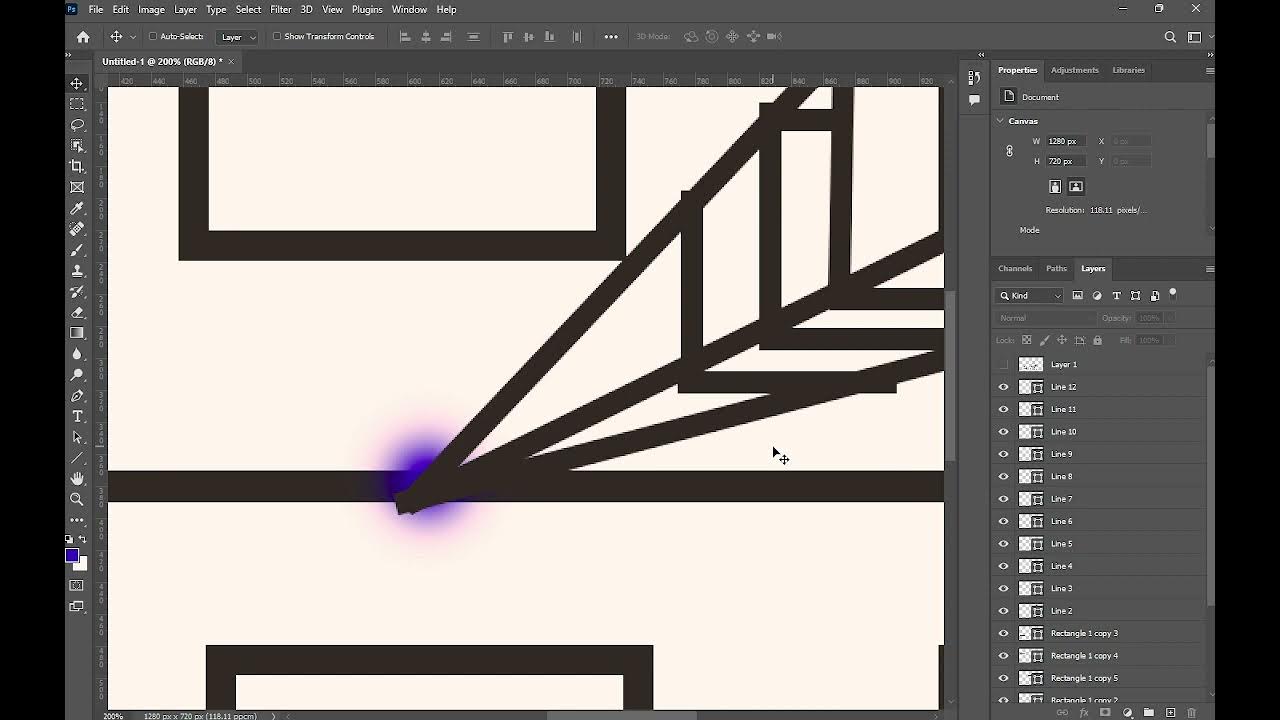Open the Kind filter dropdown in Layers
This screenshot has height=720, width=1280.
point(1030,296)
